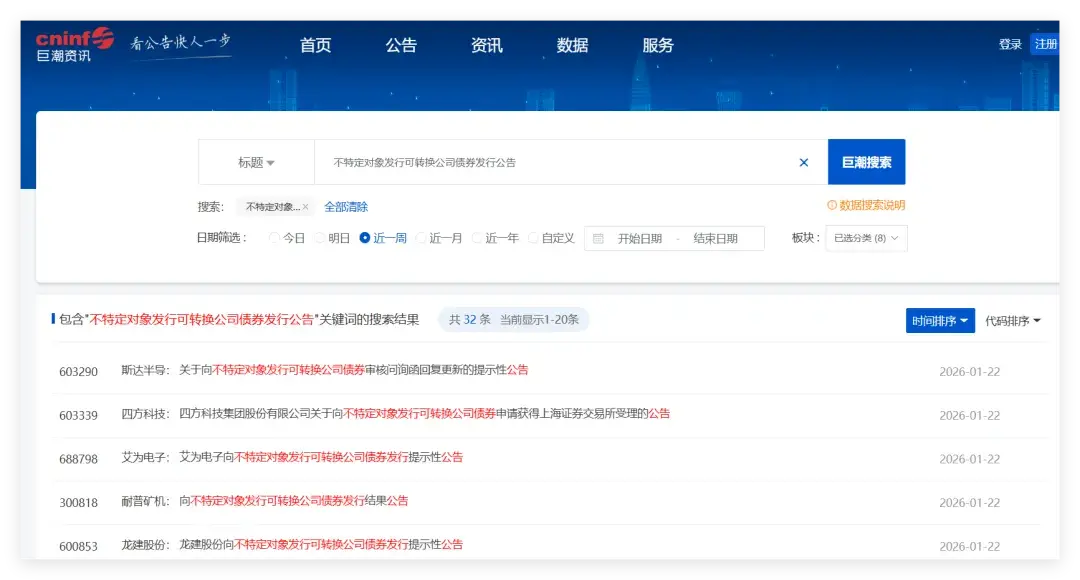The image size is (1080, 580).
Task: Click the 数据搜索说明 info icon
Action: pyautogui.click(x=832, y=206)
